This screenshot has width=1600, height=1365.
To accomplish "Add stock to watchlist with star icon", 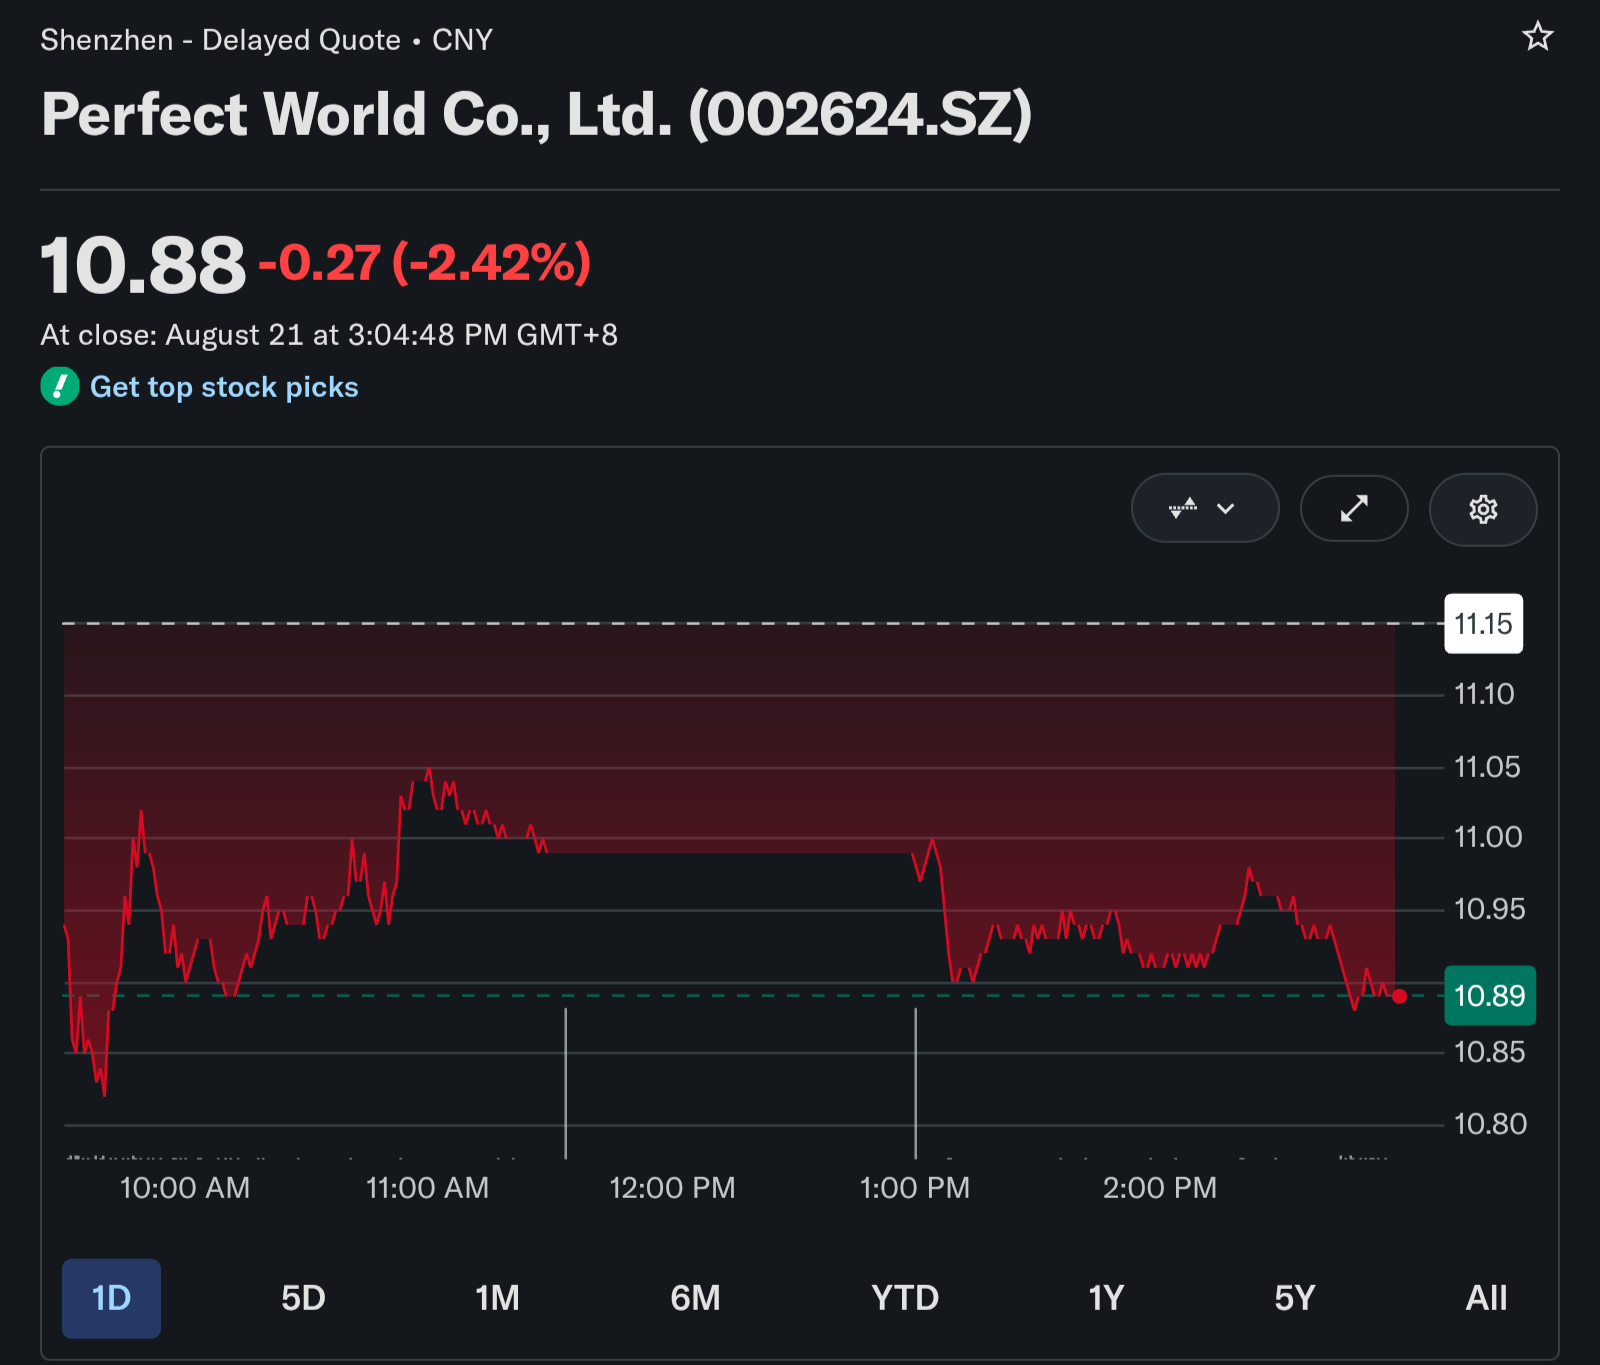I will click(1538, 37).
